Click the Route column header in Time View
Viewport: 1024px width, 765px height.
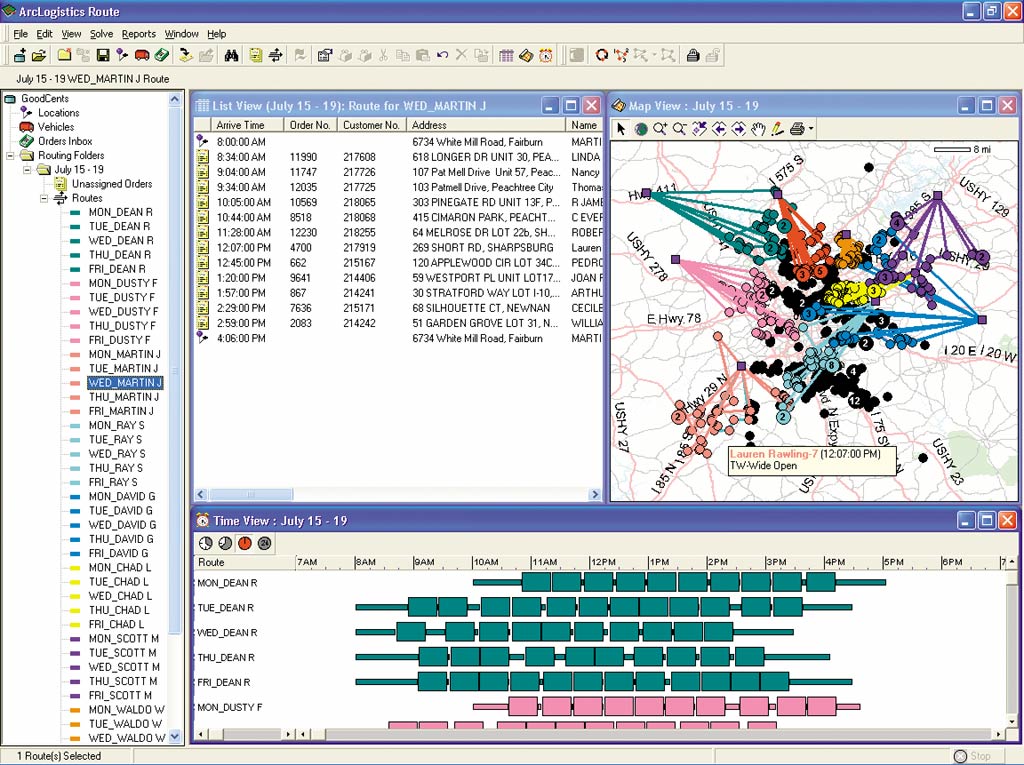point(245,562)
